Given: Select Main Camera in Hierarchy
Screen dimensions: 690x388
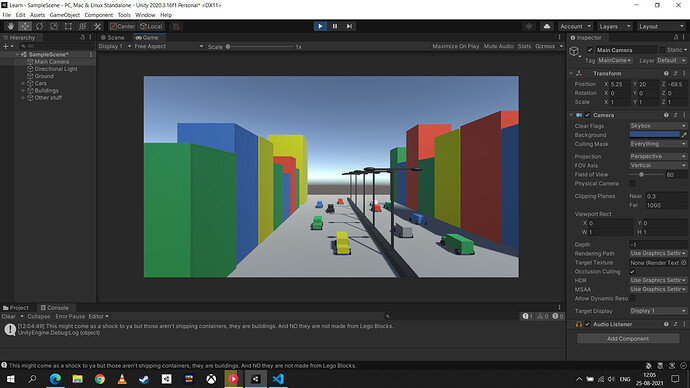Looking at the screenshot, I should pyautogui.click(x=52, y=62).
